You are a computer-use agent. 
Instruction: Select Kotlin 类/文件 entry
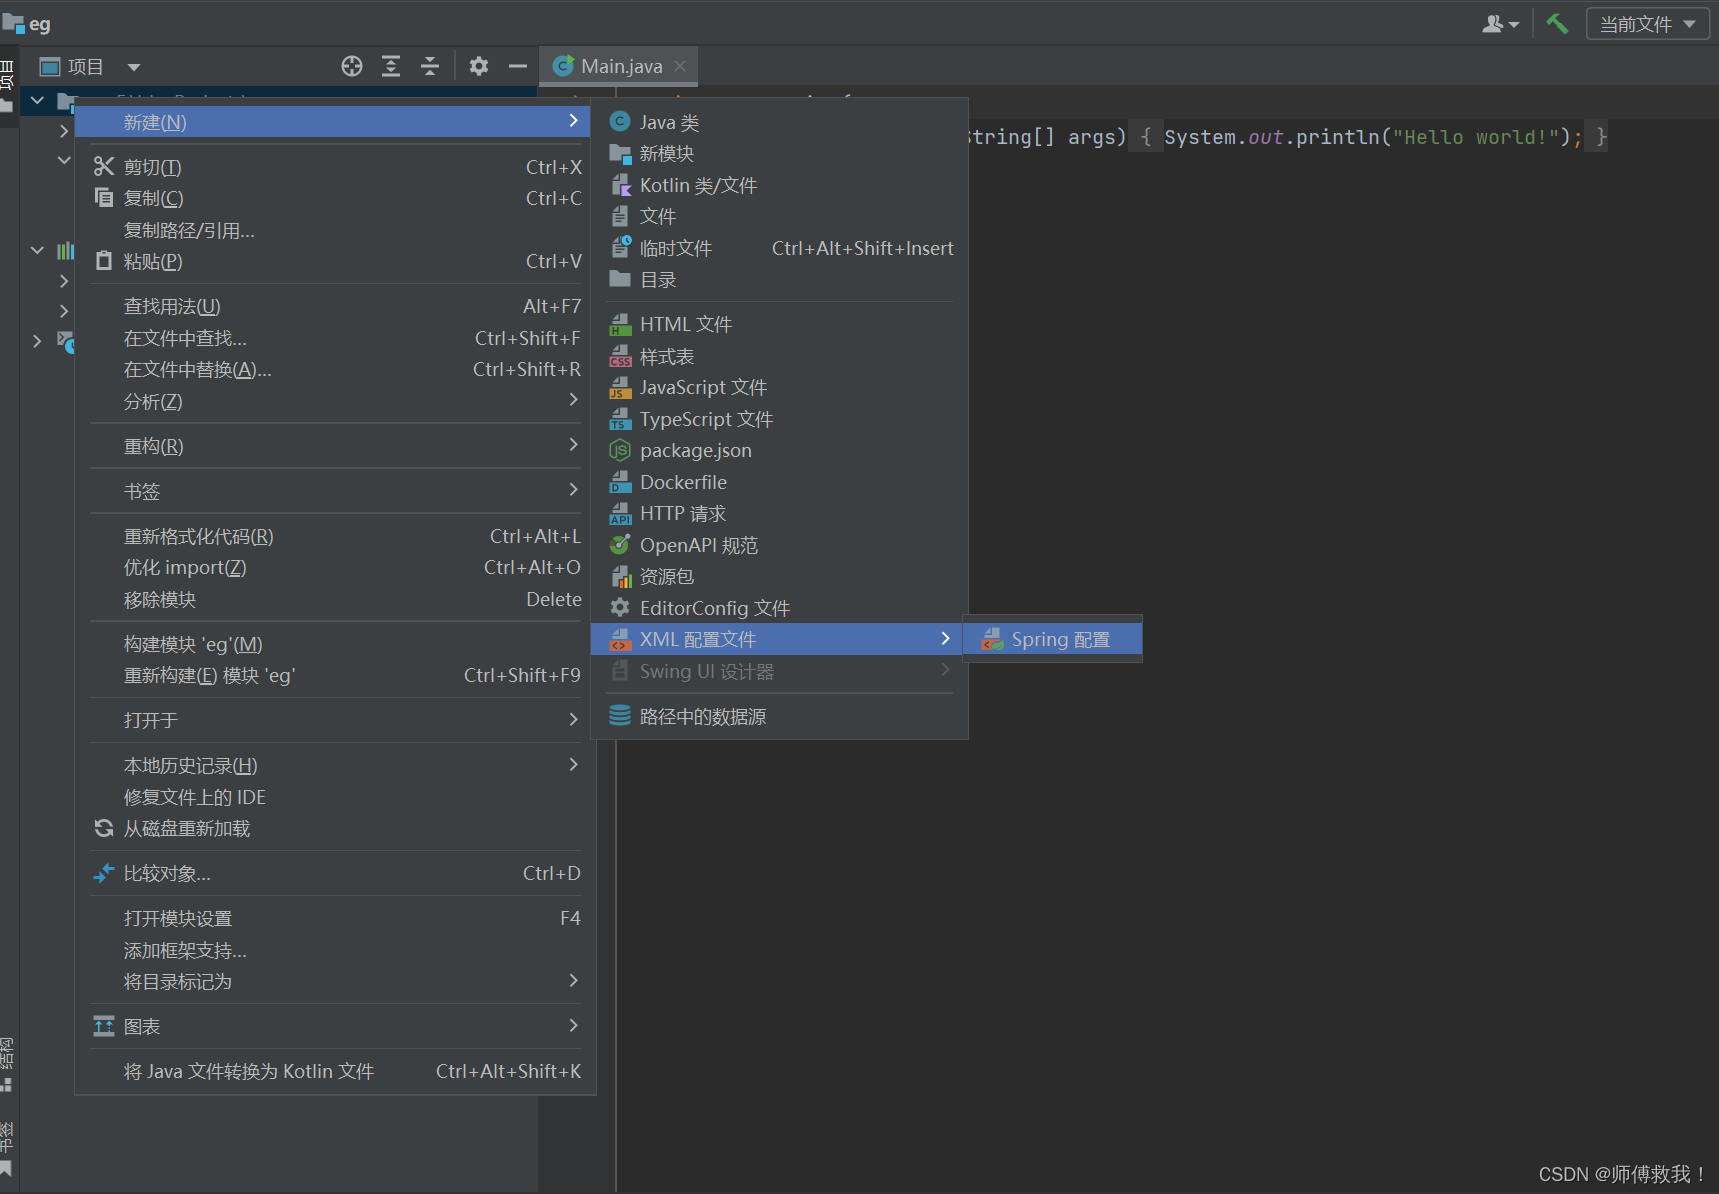[780, 185]
